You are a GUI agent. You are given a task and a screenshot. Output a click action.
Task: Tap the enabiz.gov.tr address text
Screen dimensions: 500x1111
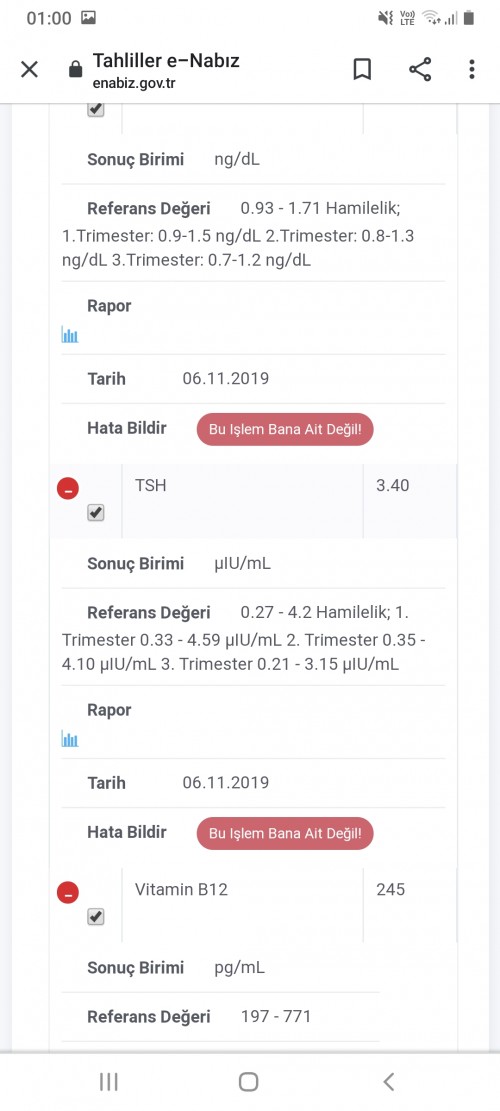(x=134, y=83)
